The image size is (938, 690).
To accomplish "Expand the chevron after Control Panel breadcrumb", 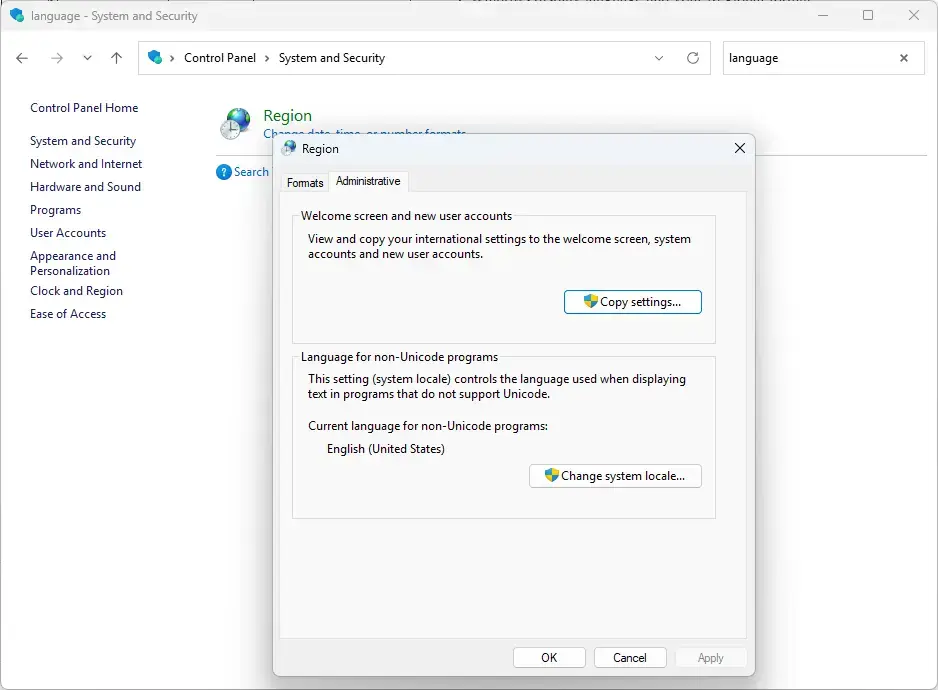I will click(267, 58).
